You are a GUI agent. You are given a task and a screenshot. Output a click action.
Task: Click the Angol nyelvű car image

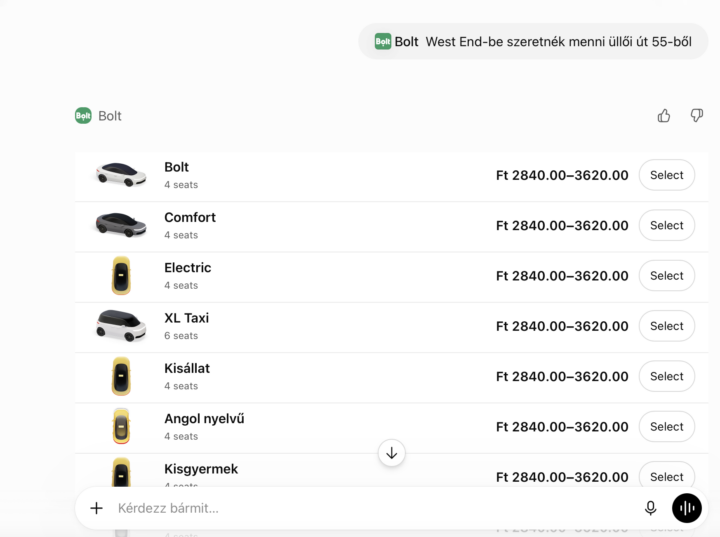(x=121, y=426)
